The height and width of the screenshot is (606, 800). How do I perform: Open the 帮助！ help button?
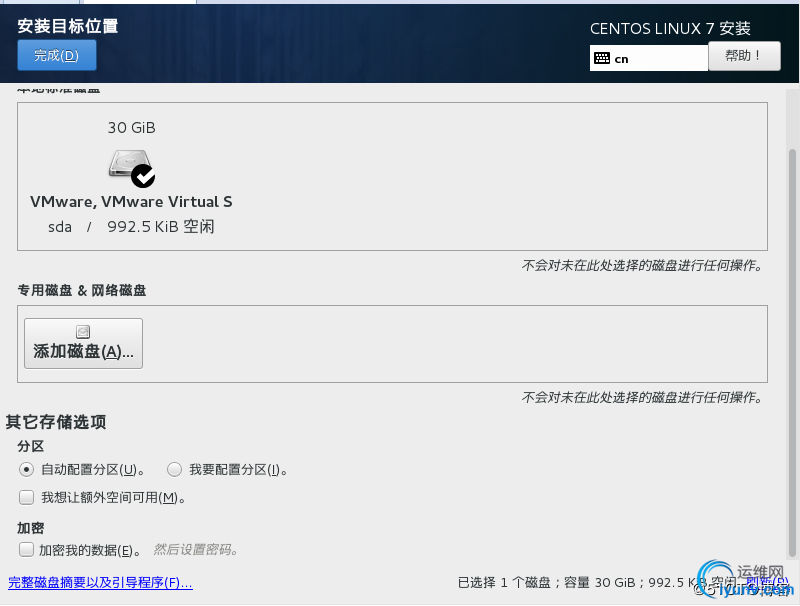pyautogui.click(x=744, y=56)
